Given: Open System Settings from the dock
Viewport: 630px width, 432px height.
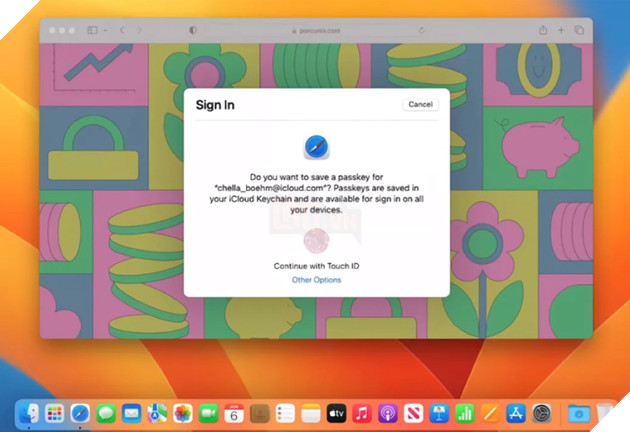Looking at the screenshot, I should click(x=542, y=413).
